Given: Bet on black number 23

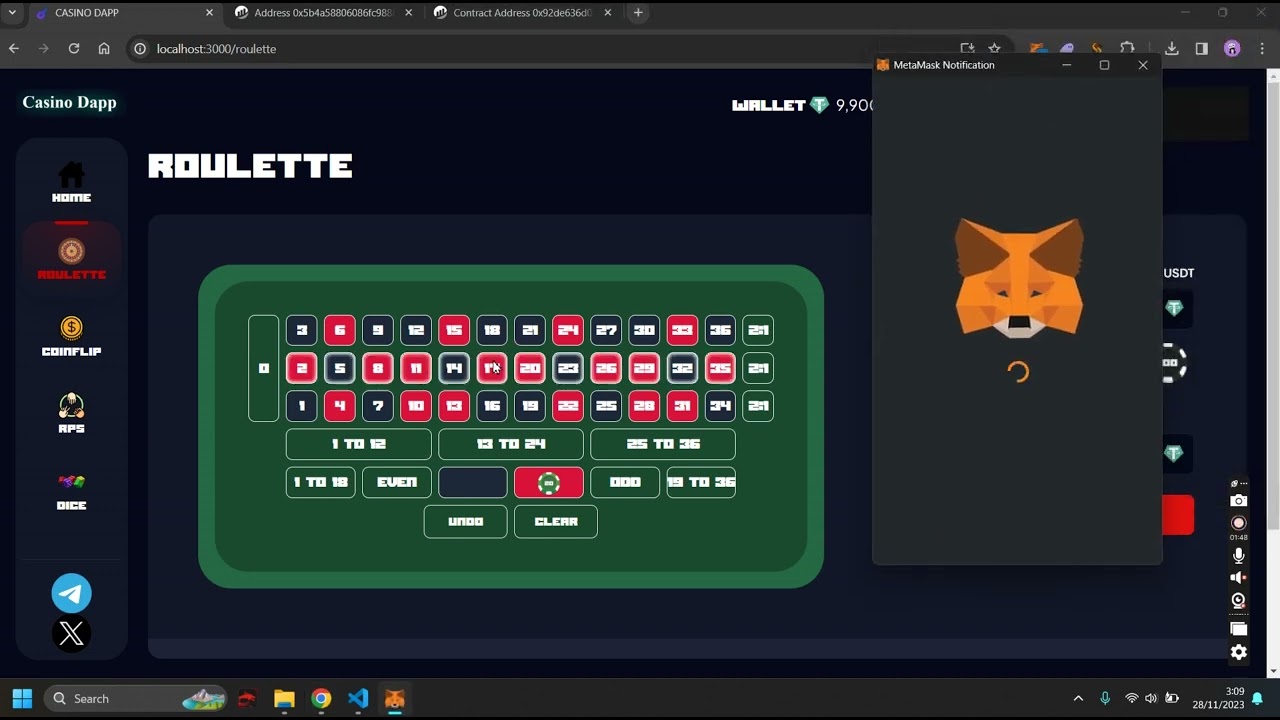Looking at the screenshot, I should [568, 368].
